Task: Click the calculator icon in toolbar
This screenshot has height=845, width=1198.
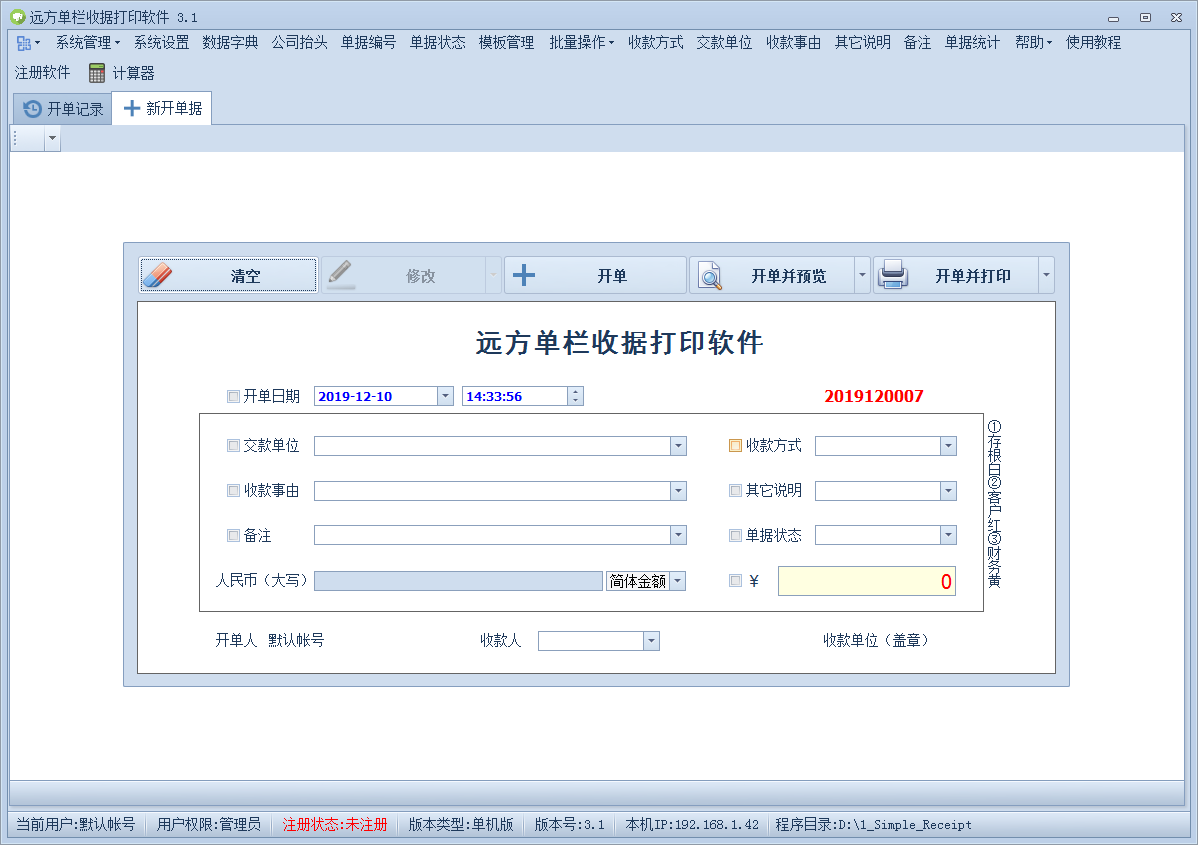Action: click(x=96, y=73)
